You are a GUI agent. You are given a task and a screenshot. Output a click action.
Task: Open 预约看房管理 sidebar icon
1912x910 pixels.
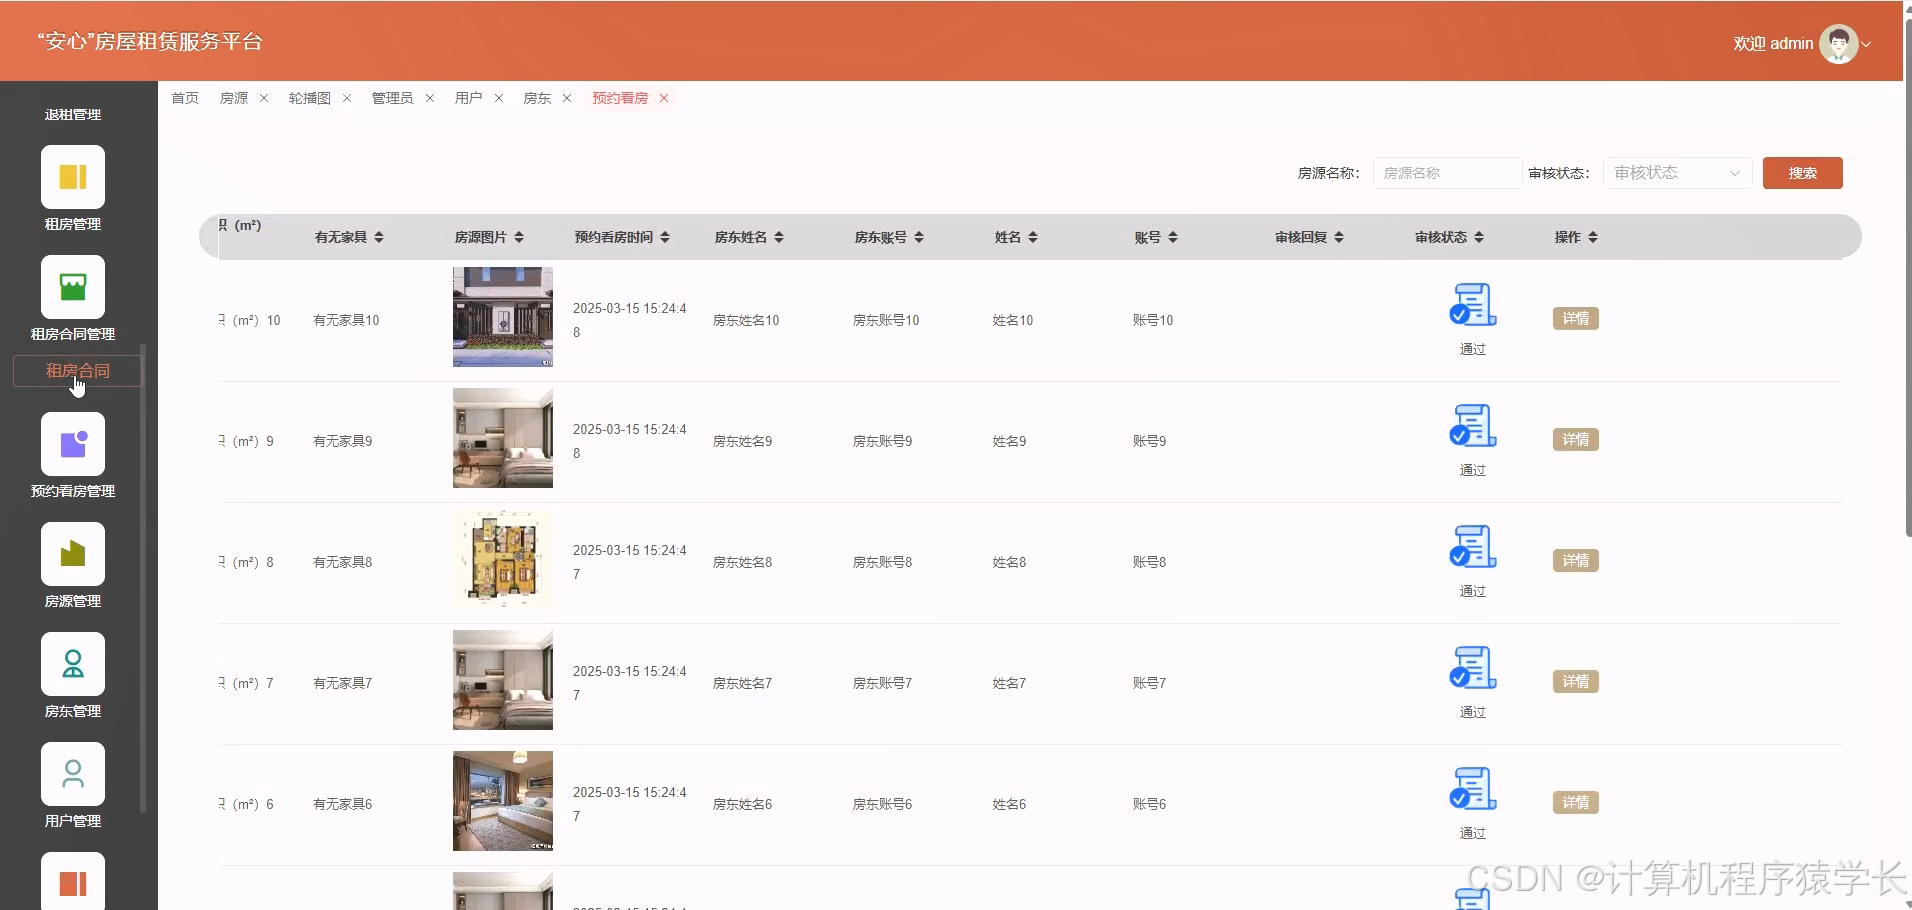point(73,444)
